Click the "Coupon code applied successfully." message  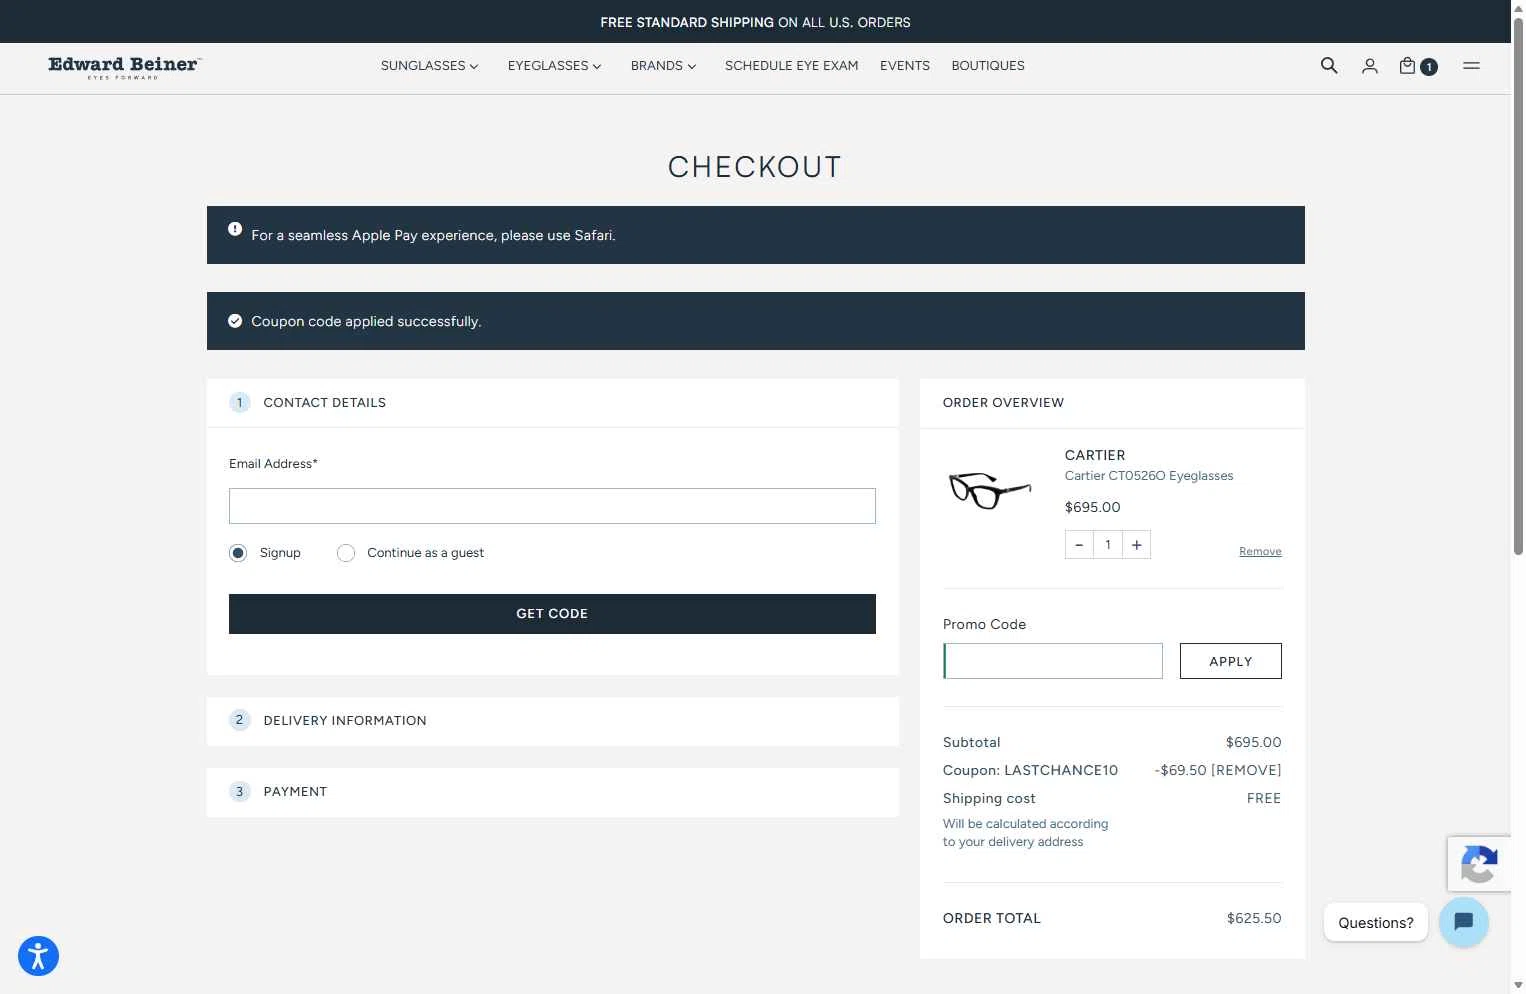pyautogui.click(x=366, y=321)
